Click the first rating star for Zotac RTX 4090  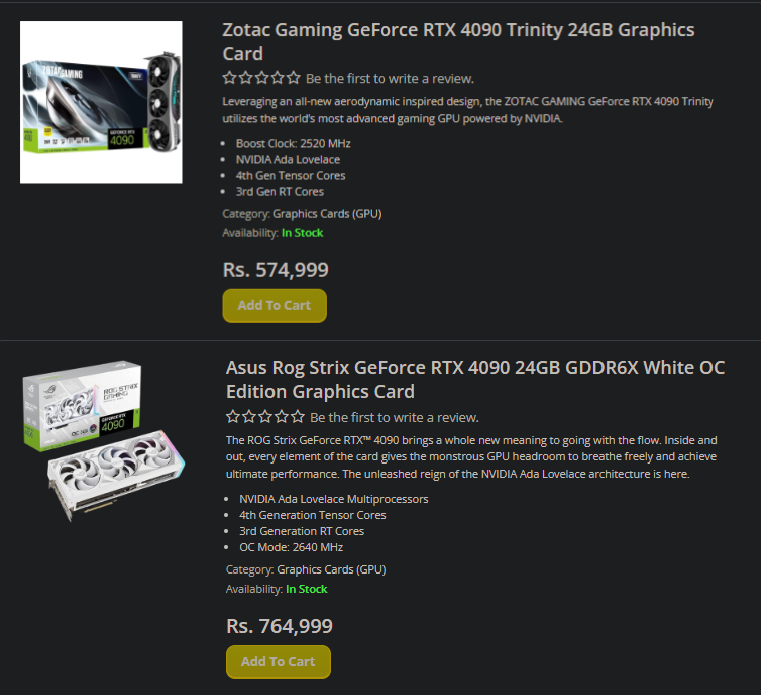(x=229, y=78)
